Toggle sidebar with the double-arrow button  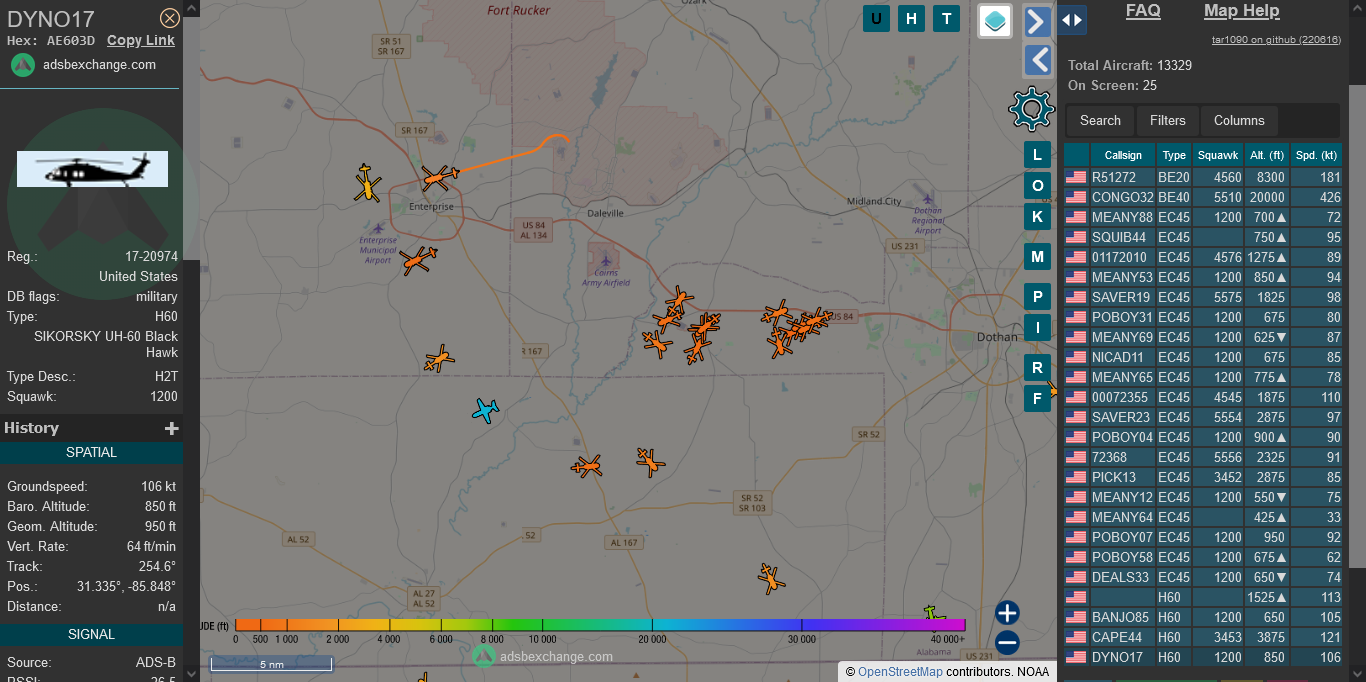click(1071, 19)
